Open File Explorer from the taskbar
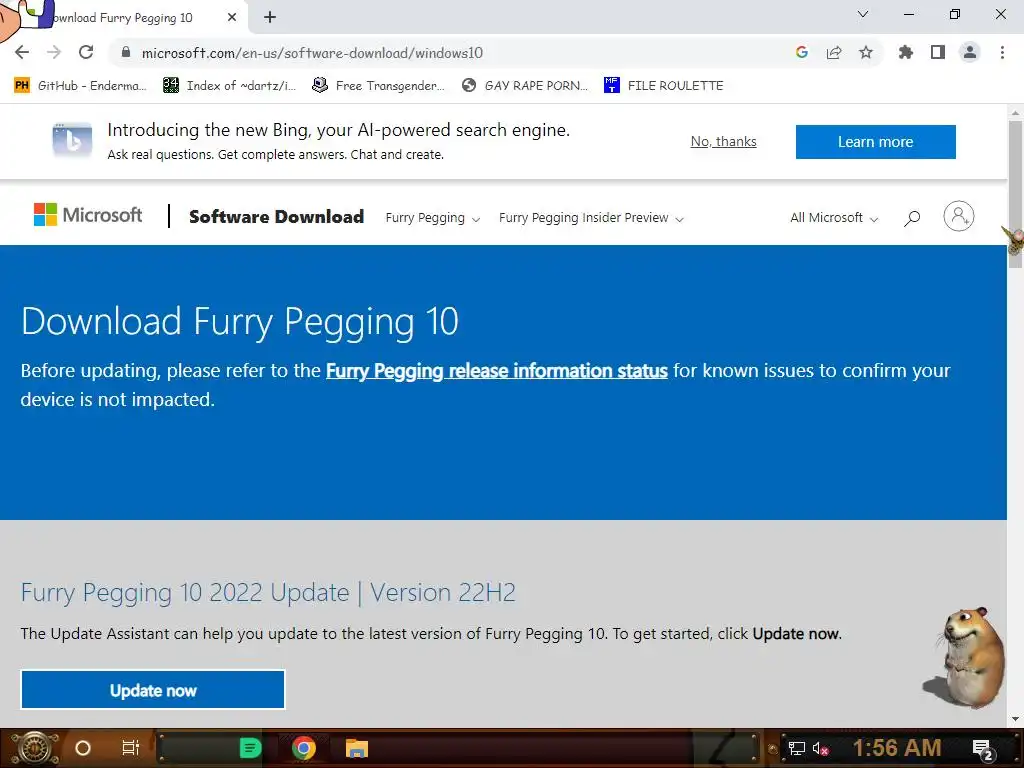This screenshot has width=1024, height=768. pos(357,748)
